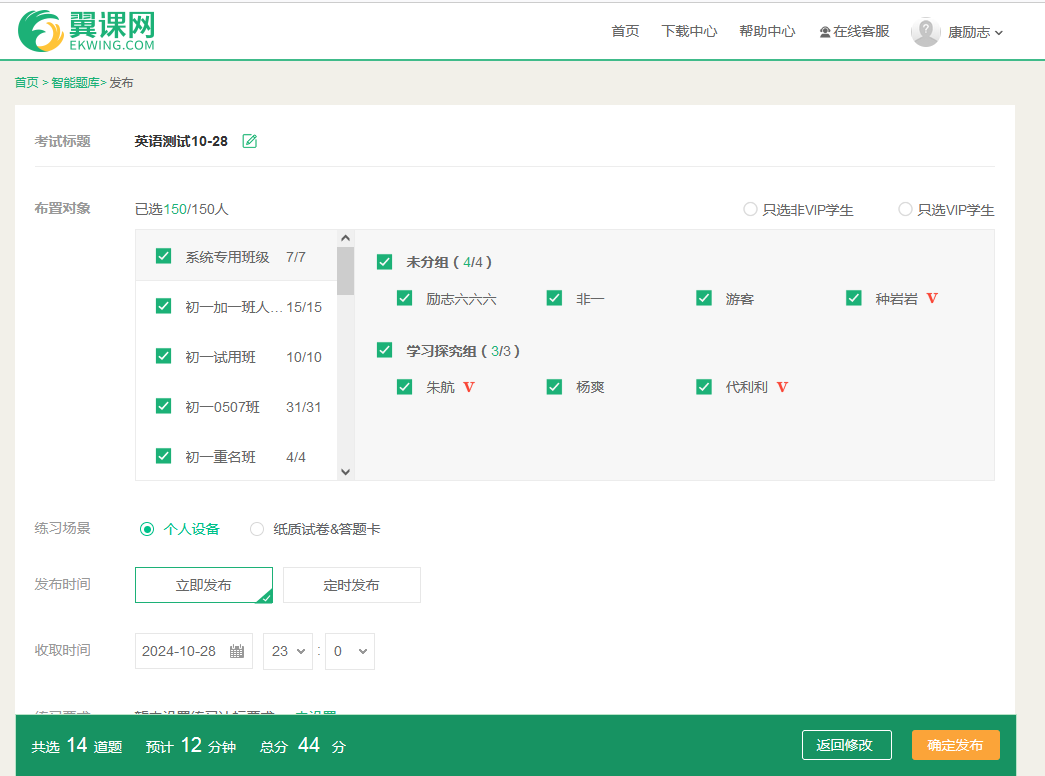Open 帮助中心 in top navigation
The image size is (1045, 776).
pos(767,31)
